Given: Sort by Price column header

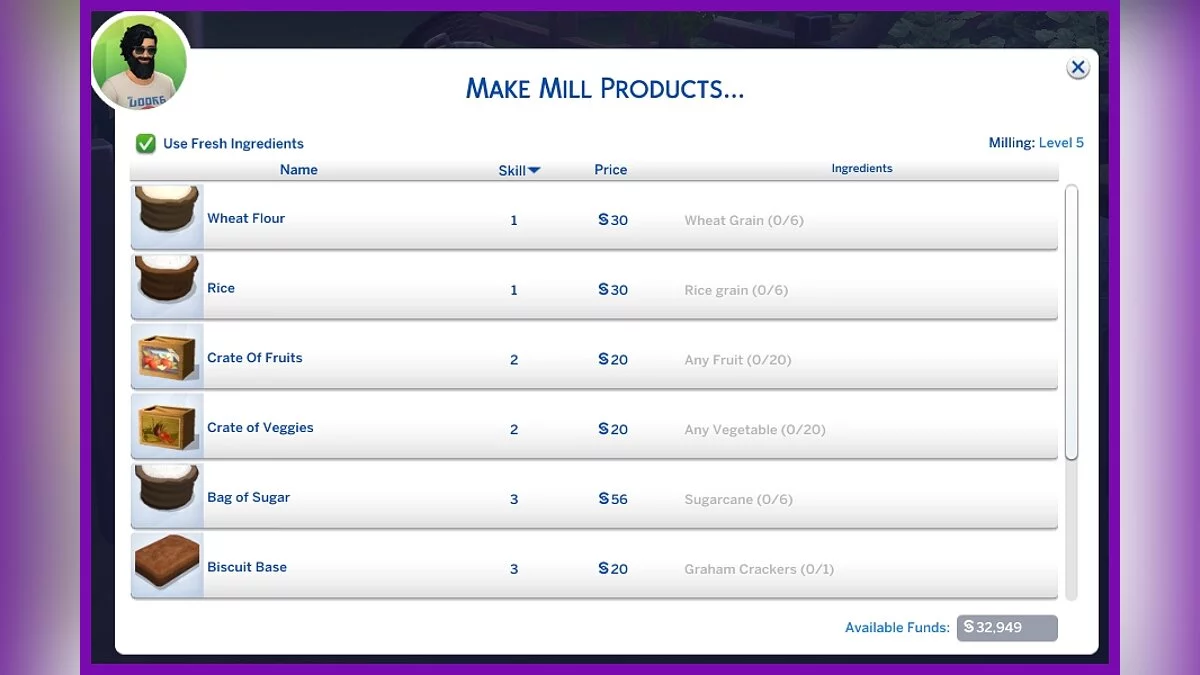Looking at the screenshot, I should 611,170.
